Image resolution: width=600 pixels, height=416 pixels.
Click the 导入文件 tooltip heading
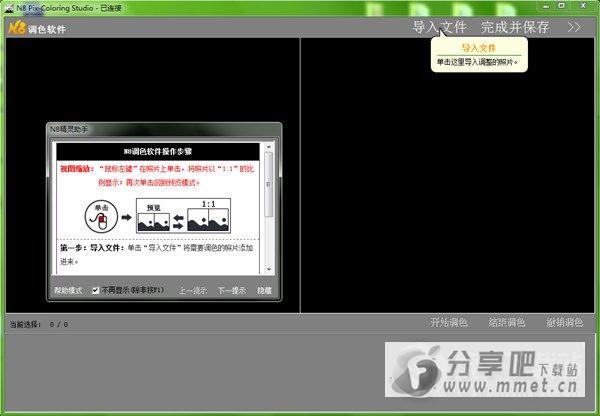tap(479, 48)
